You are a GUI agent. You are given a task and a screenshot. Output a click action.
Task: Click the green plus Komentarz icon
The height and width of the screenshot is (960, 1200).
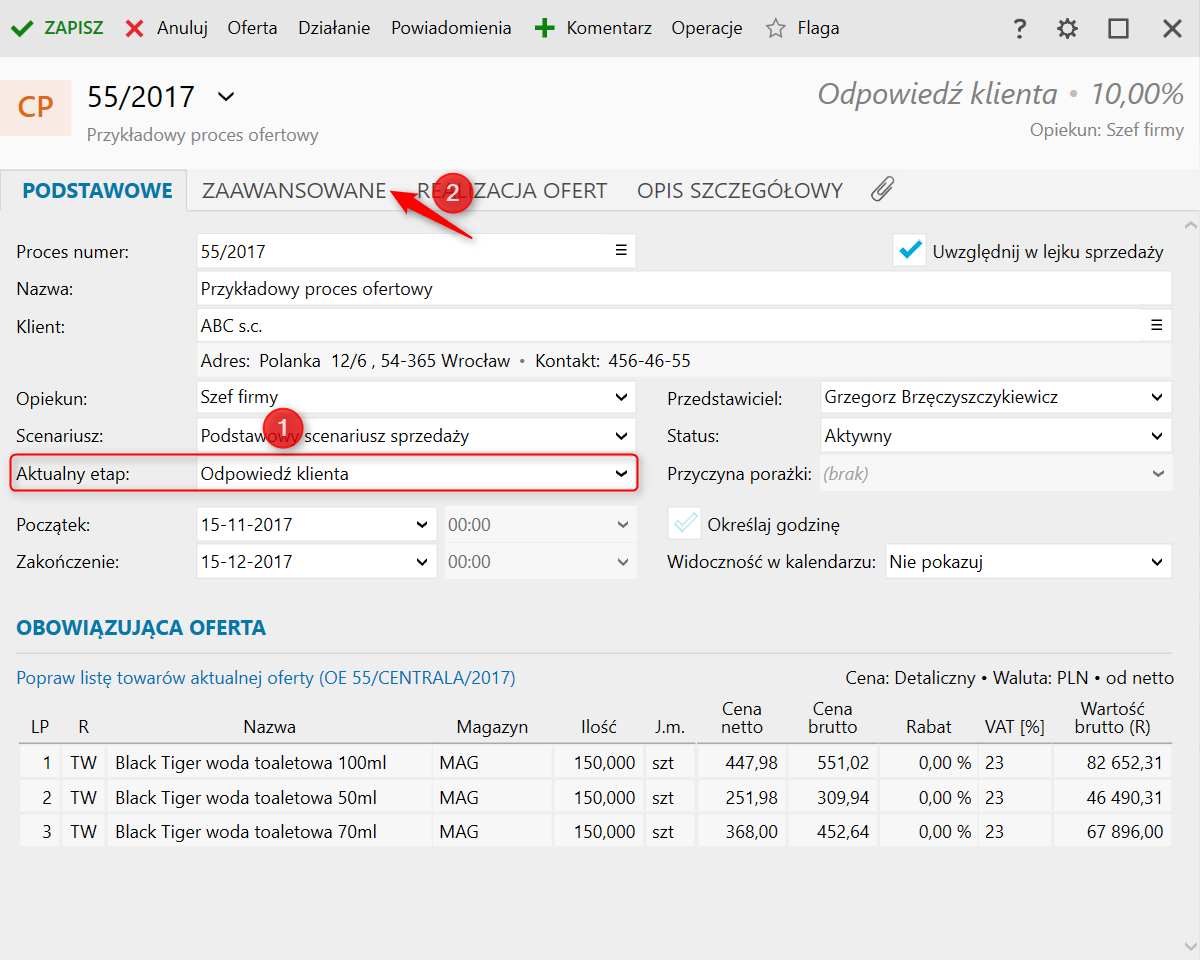pyautogui.click(x=544, y=28)
